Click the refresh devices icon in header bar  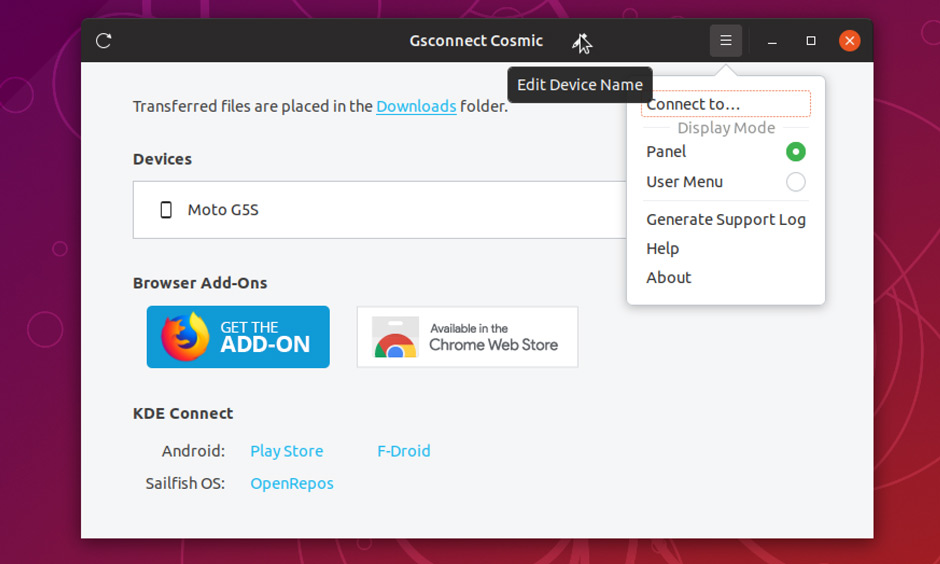pyautogui.click(x=104, y=41)
